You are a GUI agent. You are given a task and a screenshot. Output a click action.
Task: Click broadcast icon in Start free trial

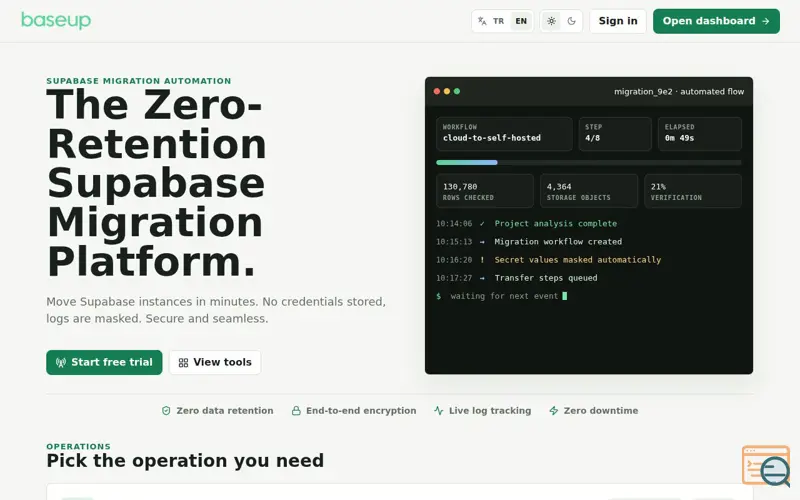[x=61, y=362]
